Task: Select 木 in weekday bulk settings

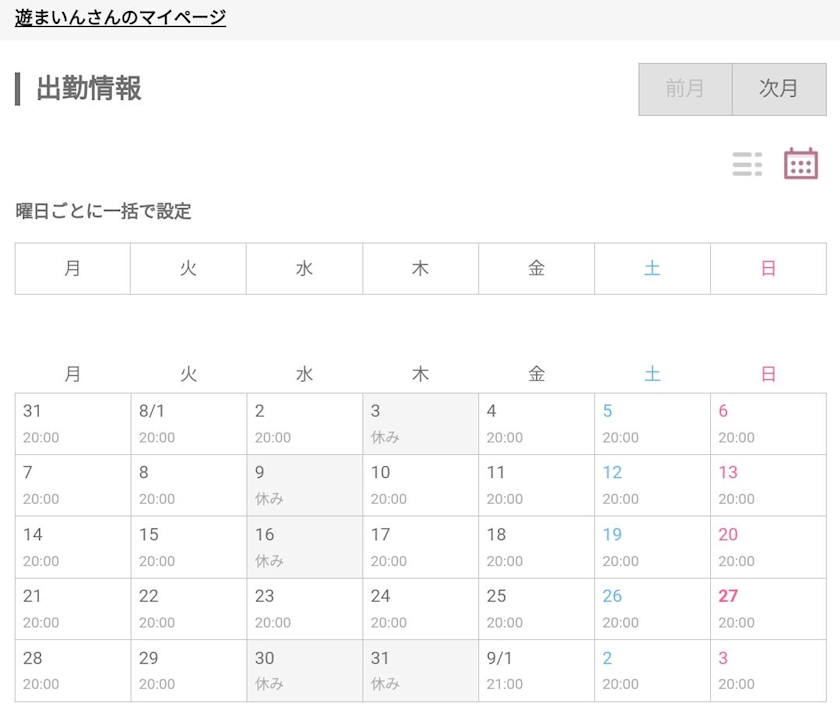Action: click(x=420, y=268)
